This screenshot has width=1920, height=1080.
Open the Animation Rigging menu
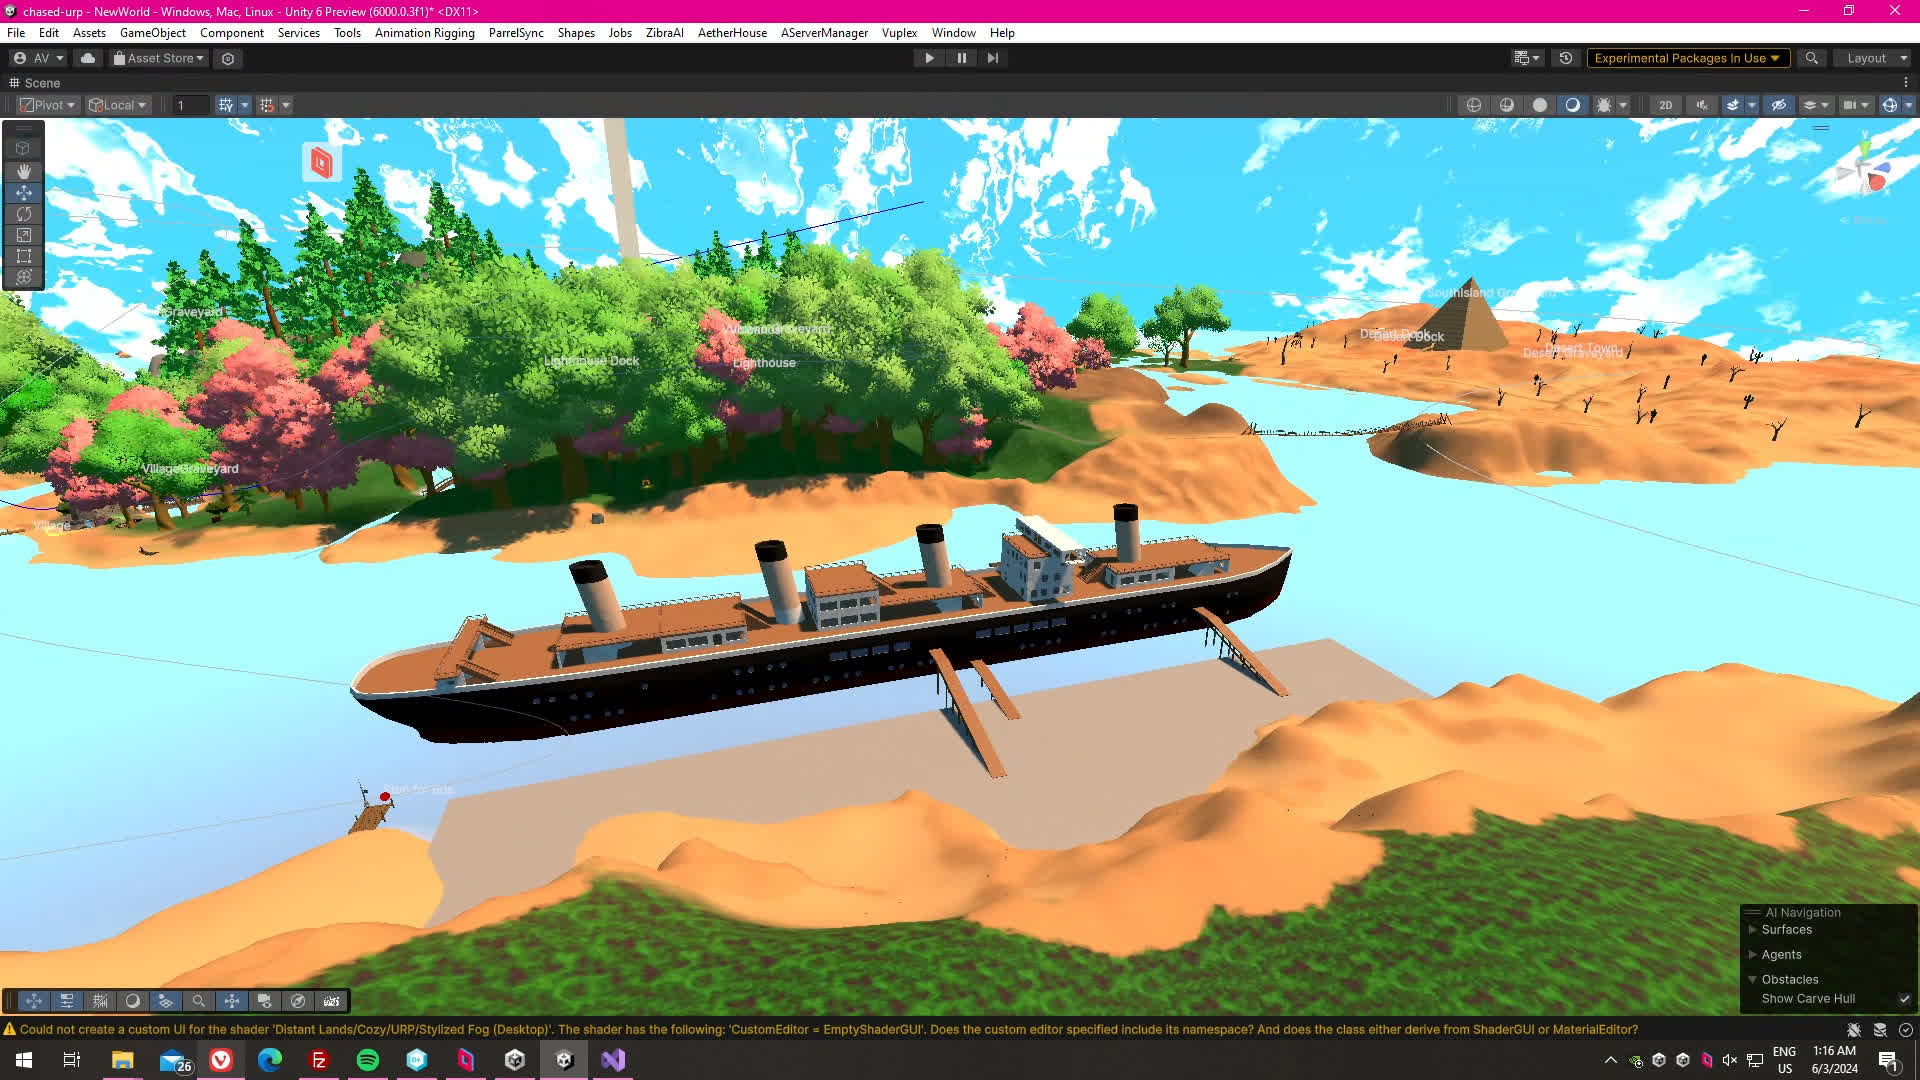[424, 33]
